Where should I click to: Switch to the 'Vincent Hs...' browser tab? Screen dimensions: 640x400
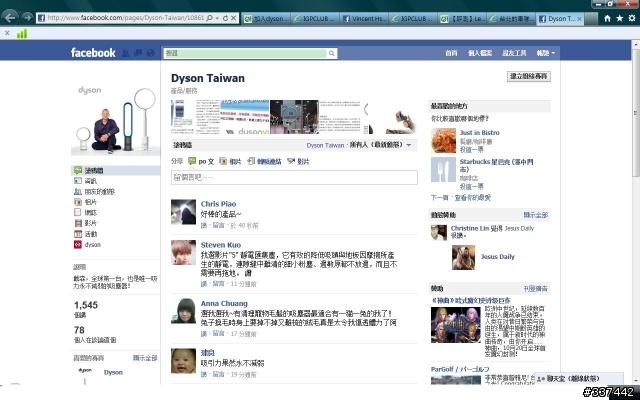364,18
